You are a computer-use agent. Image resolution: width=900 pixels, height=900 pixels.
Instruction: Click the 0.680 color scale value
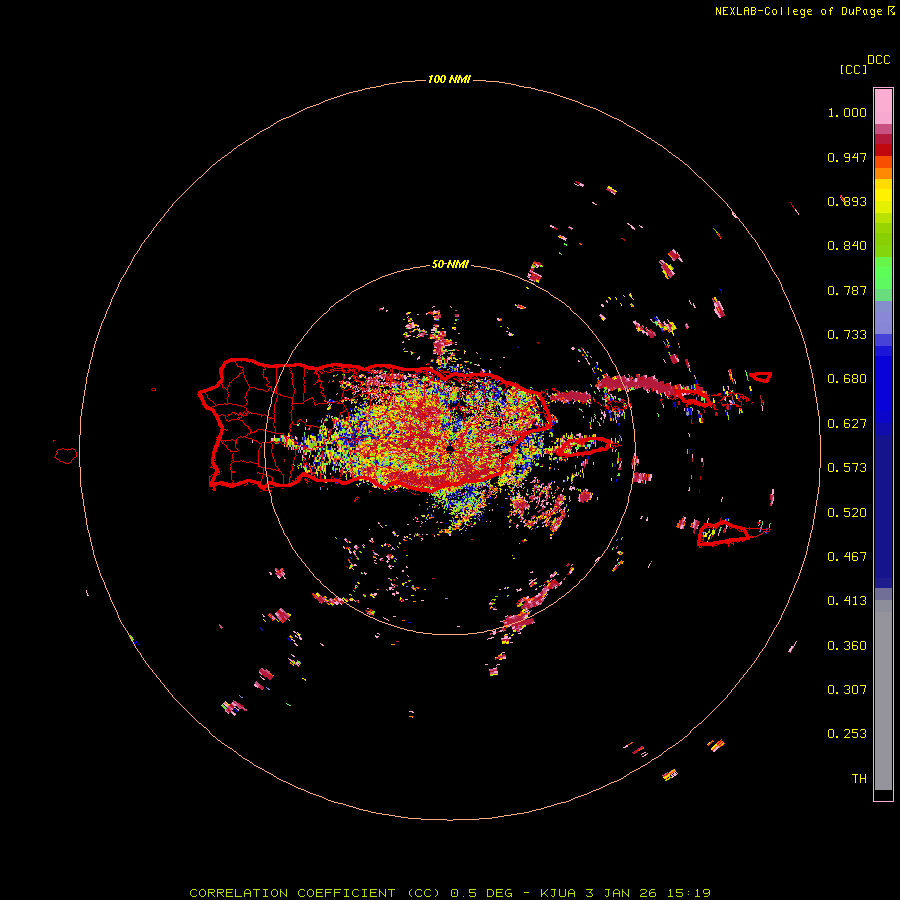pos(847,379)
